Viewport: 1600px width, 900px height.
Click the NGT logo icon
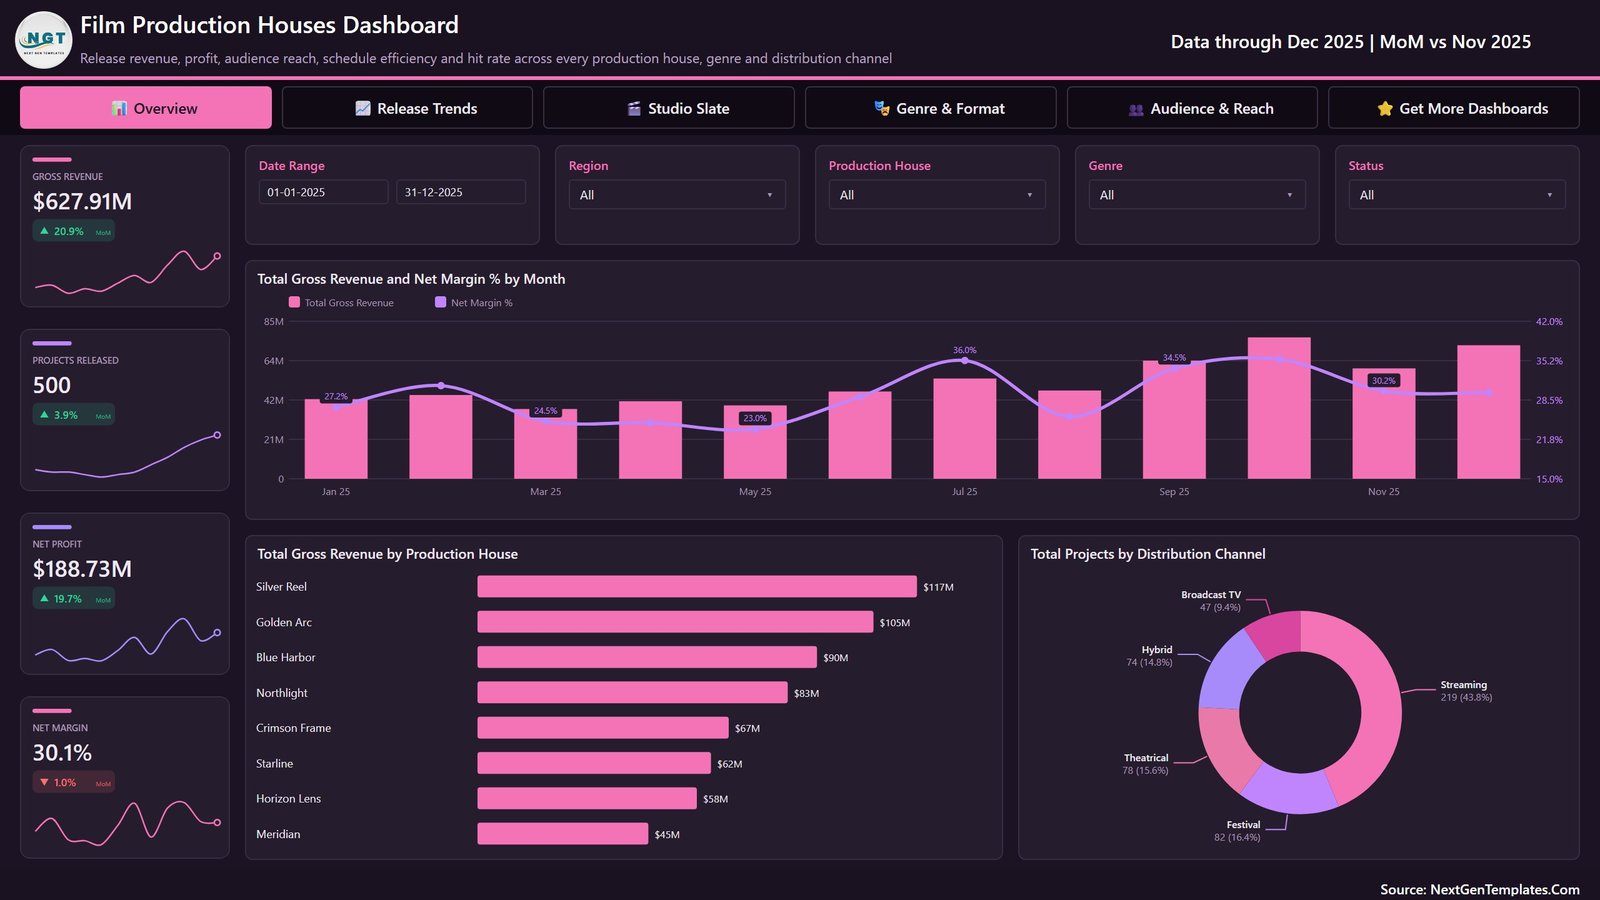(x=44, y=40)
